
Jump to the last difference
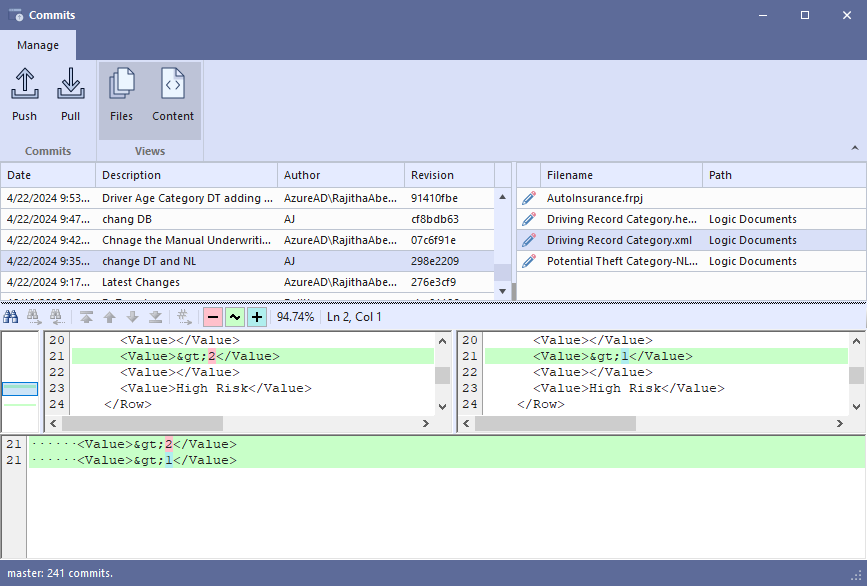(x=156, y=317)
